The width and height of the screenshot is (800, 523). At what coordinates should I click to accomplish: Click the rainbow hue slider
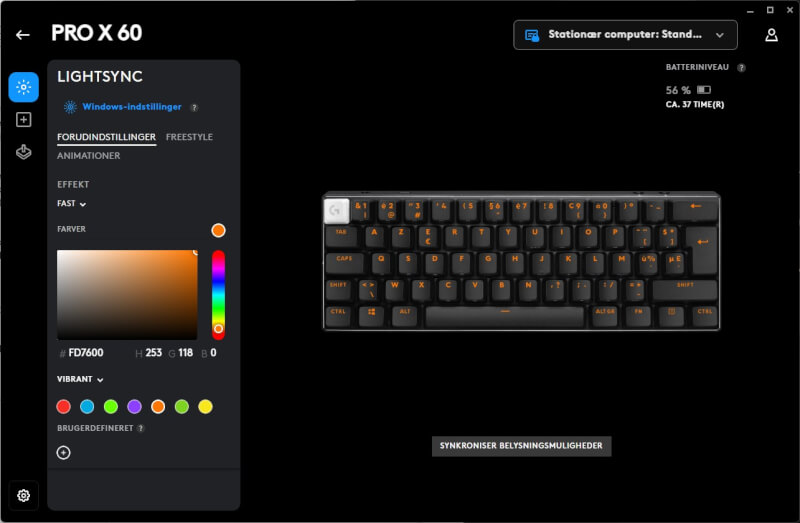[x=218, y=295]
